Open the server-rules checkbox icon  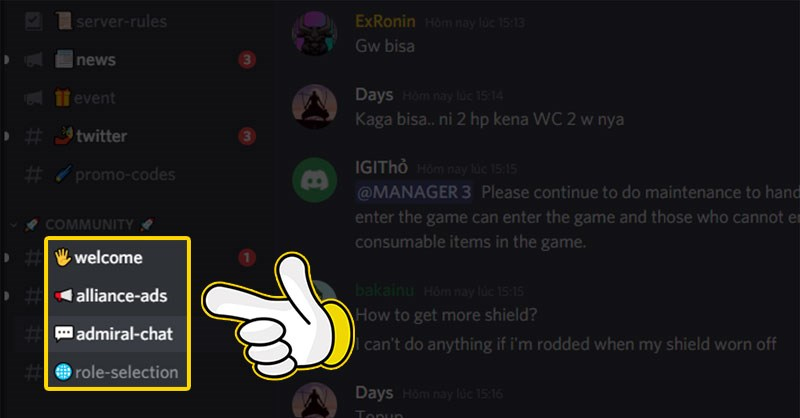pos(34,21)
